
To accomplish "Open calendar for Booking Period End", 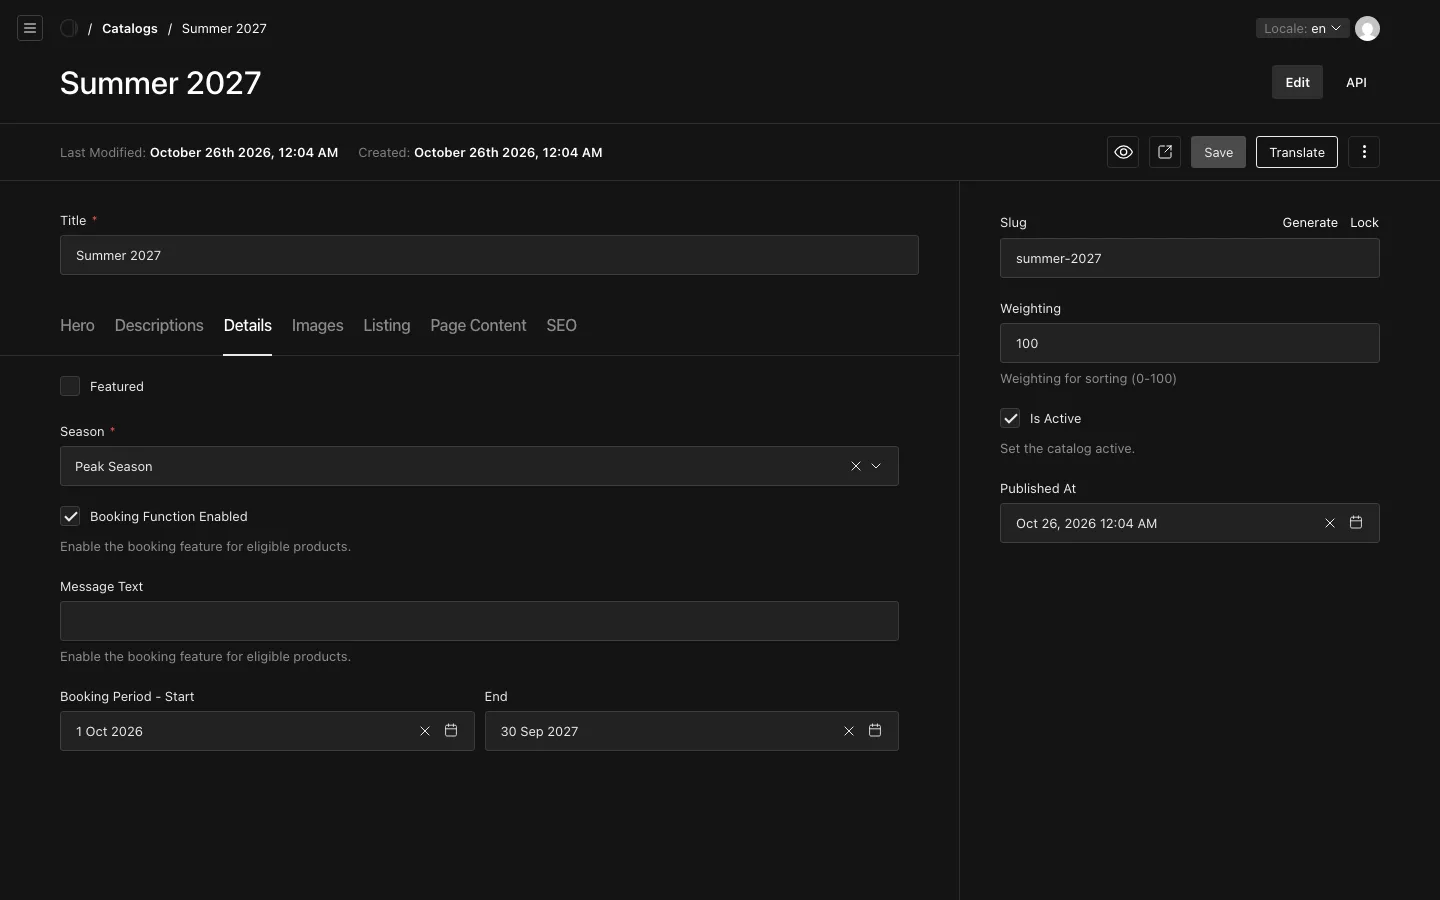I will point(875,731).
